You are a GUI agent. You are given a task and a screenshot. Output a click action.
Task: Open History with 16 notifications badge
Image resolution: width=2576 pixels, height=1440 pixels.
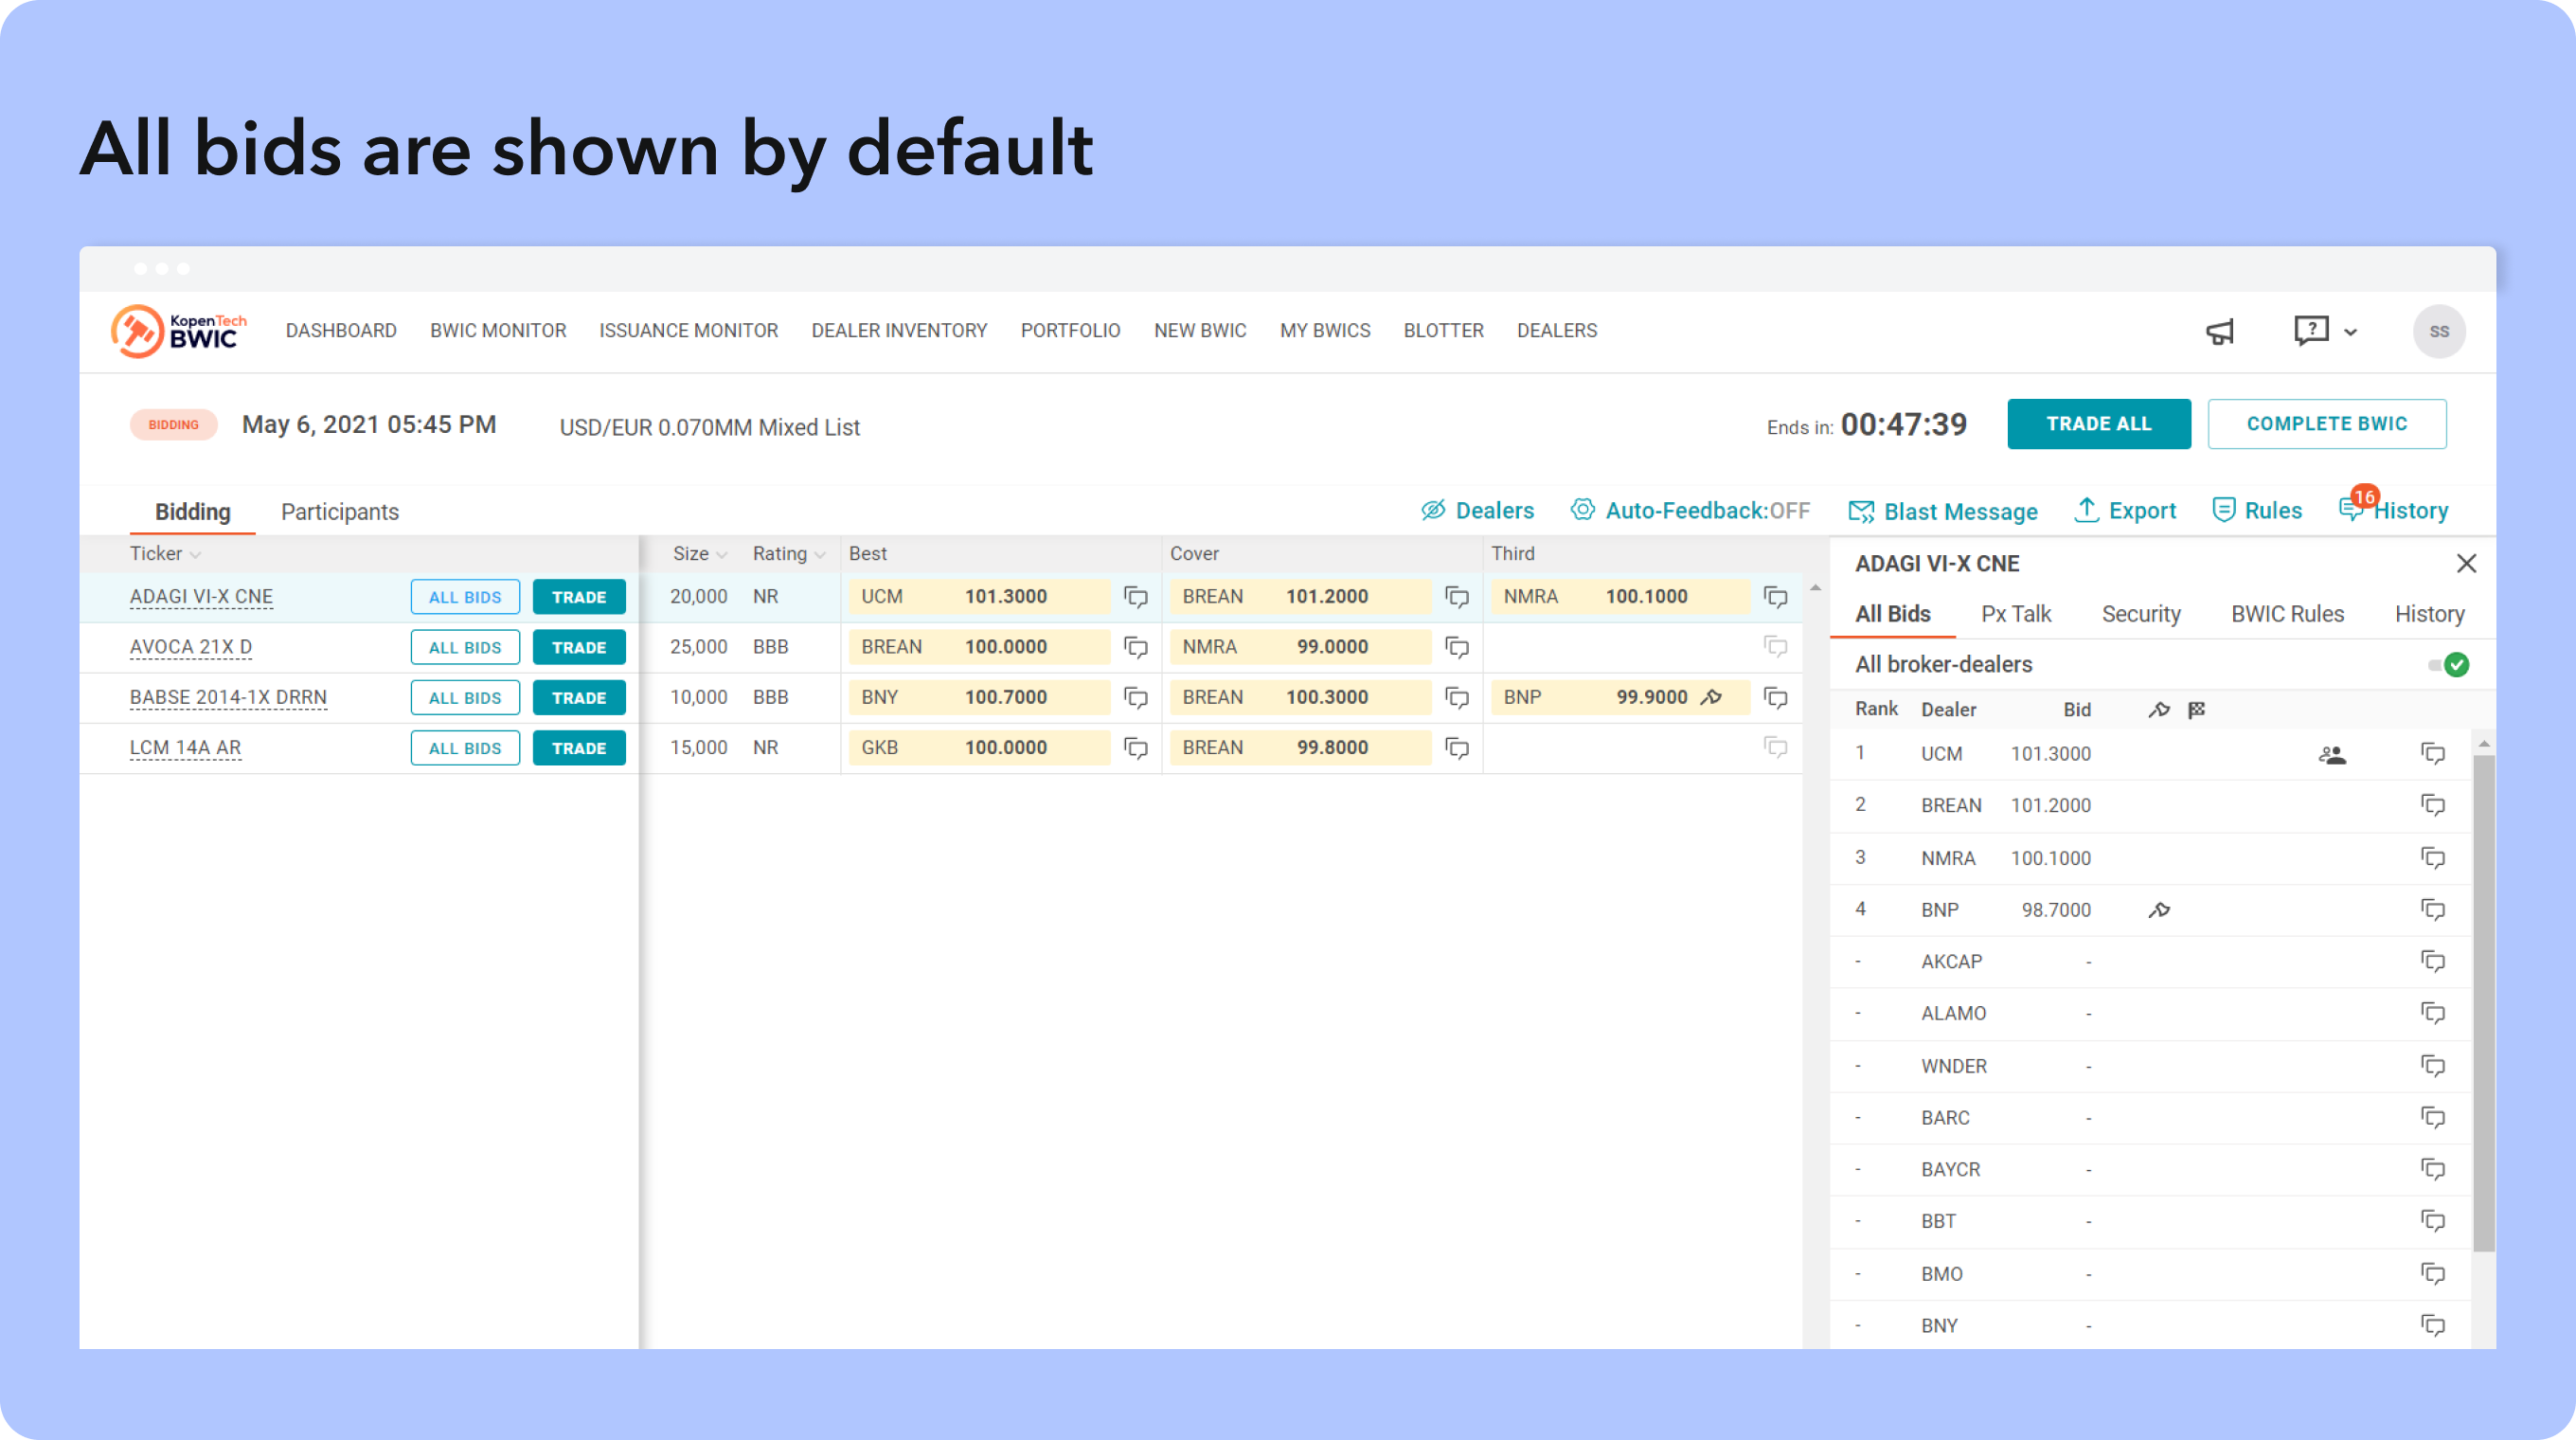pyautogui.click(x=2393, y=510)
